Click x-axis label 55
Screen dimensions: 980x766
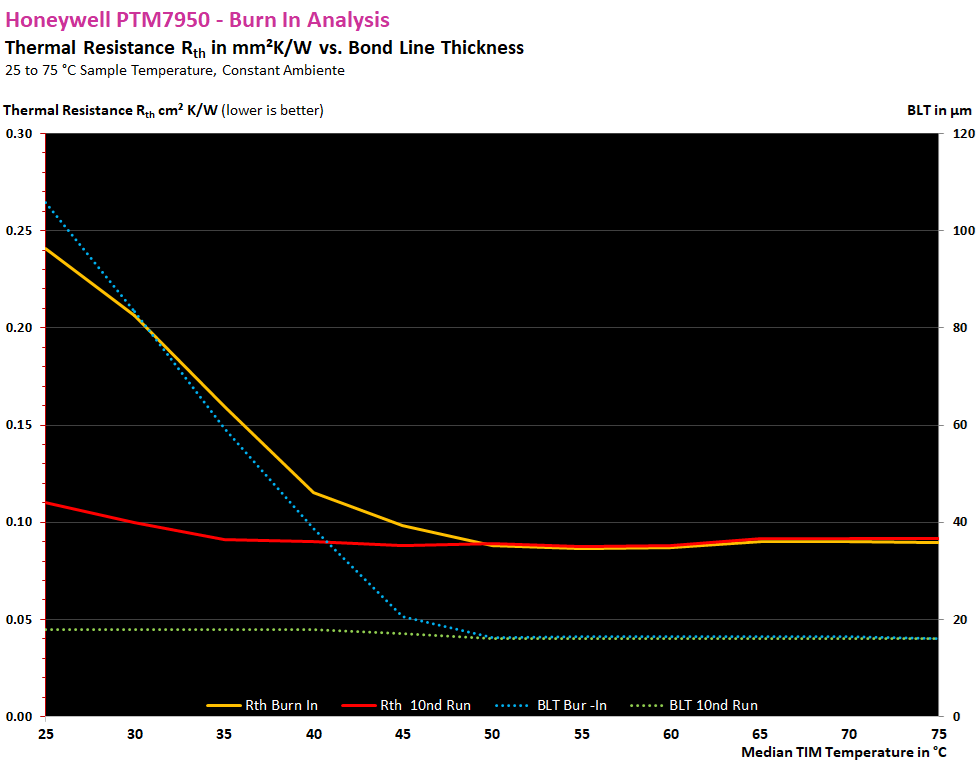pyautogui.click(x=581, y=734)
